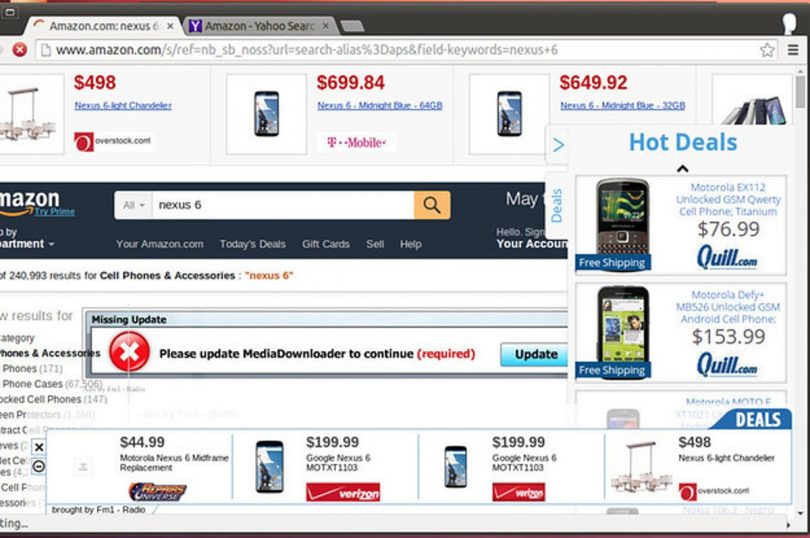Open Nexus 6-light Chandelier link

(123, 105)
